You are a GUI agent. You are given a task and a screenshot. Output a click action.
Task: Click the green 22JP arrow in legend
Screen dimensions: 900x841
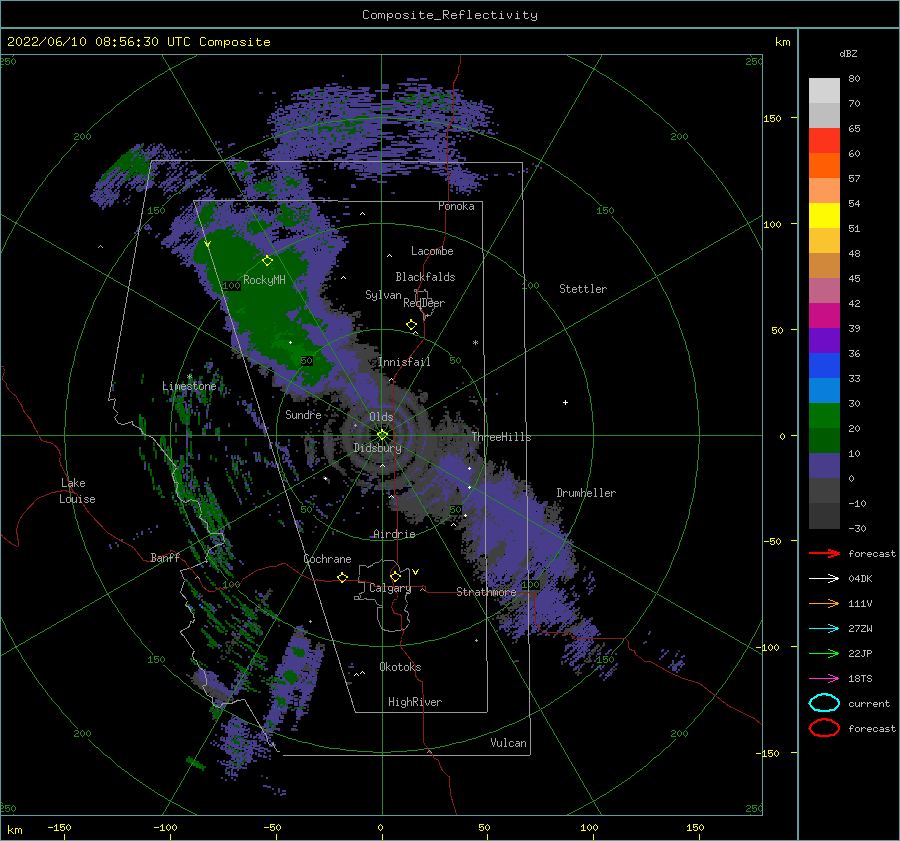point(824,653)
